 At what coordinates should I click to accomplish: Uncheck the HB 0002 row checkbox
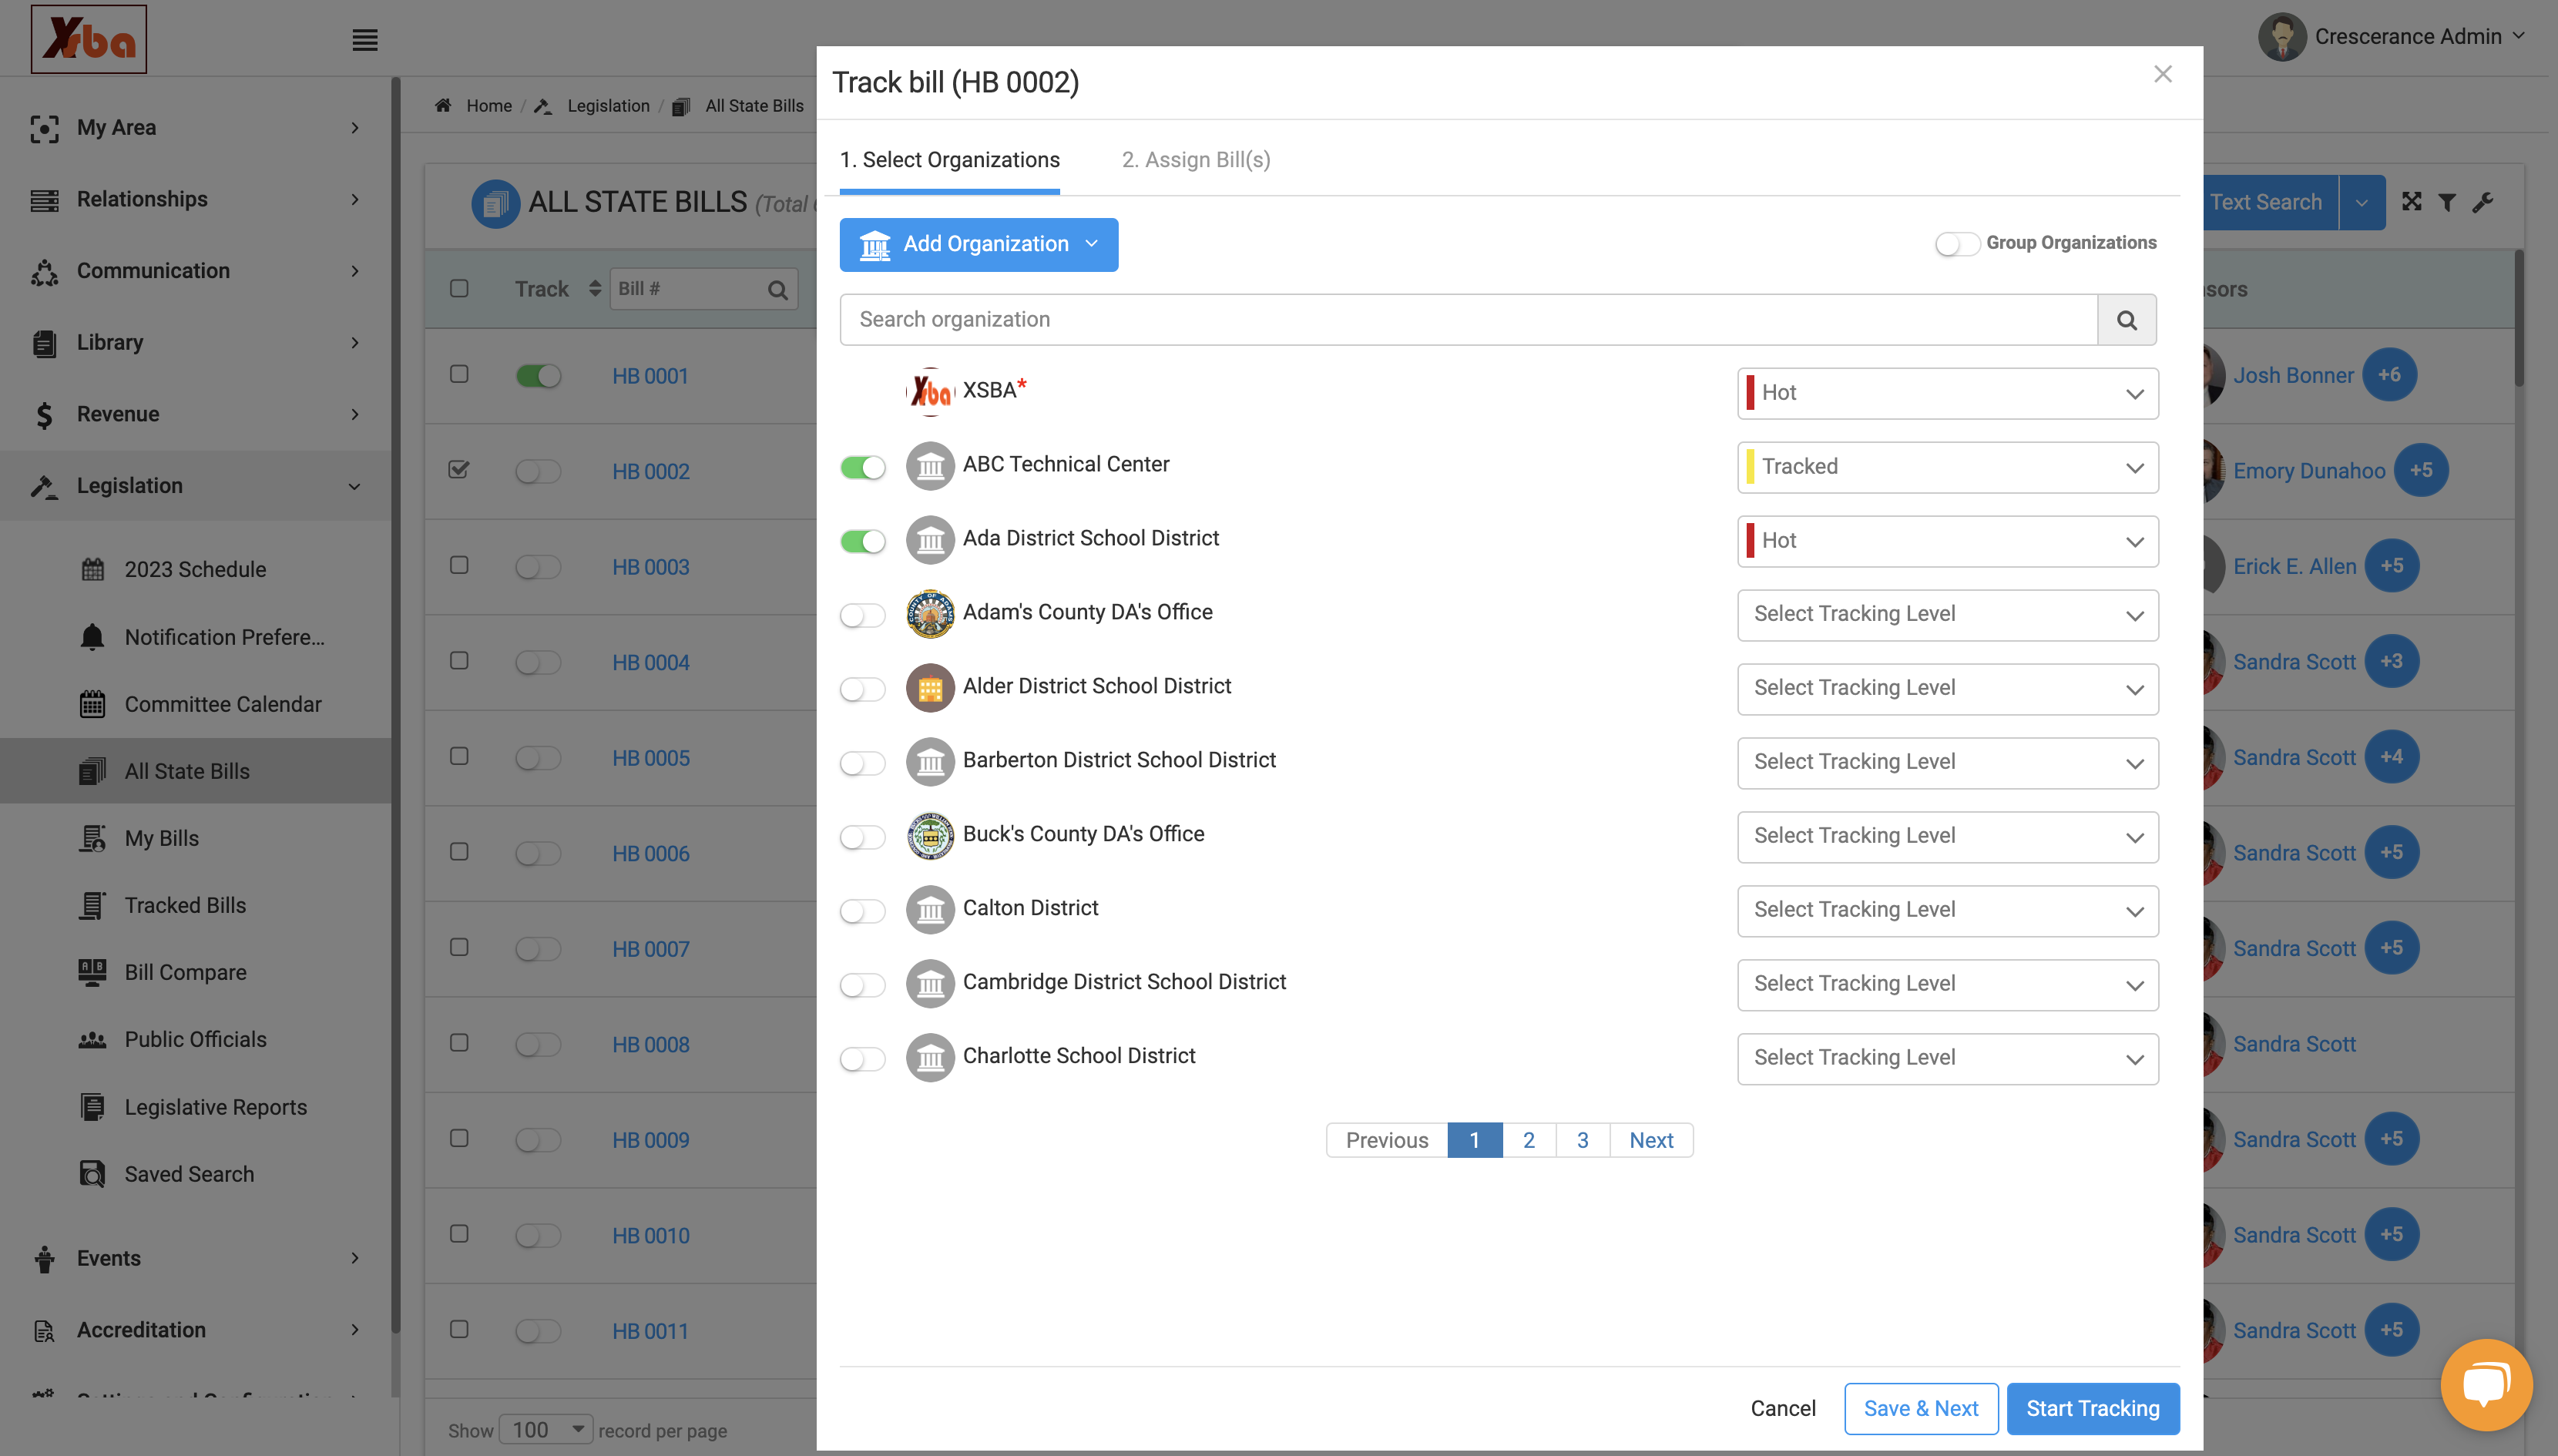(459, 469)
